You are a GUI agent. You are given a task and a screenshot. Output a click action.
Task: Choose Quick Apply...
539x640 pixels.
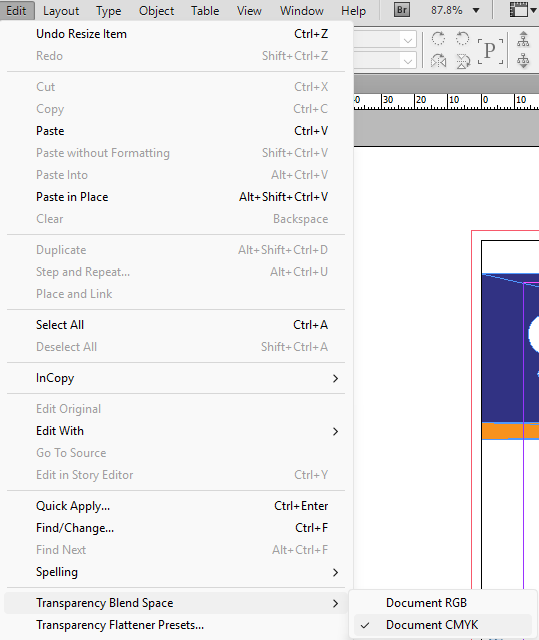pyautogui.click(x=176, y=506)
